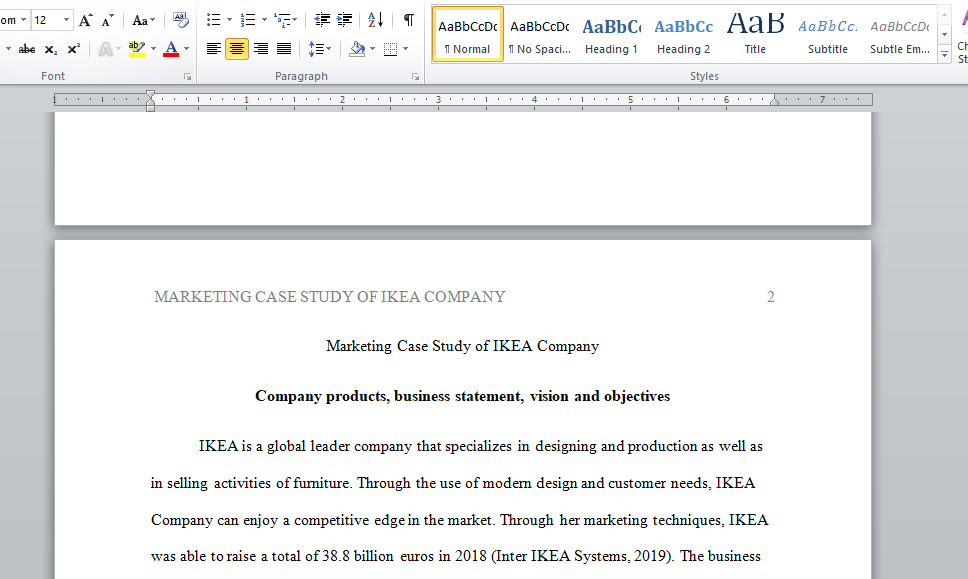Image resolution: width=968 pixels, height=579 pixels.
Task: Align text to the left
Action: point(214,49)
